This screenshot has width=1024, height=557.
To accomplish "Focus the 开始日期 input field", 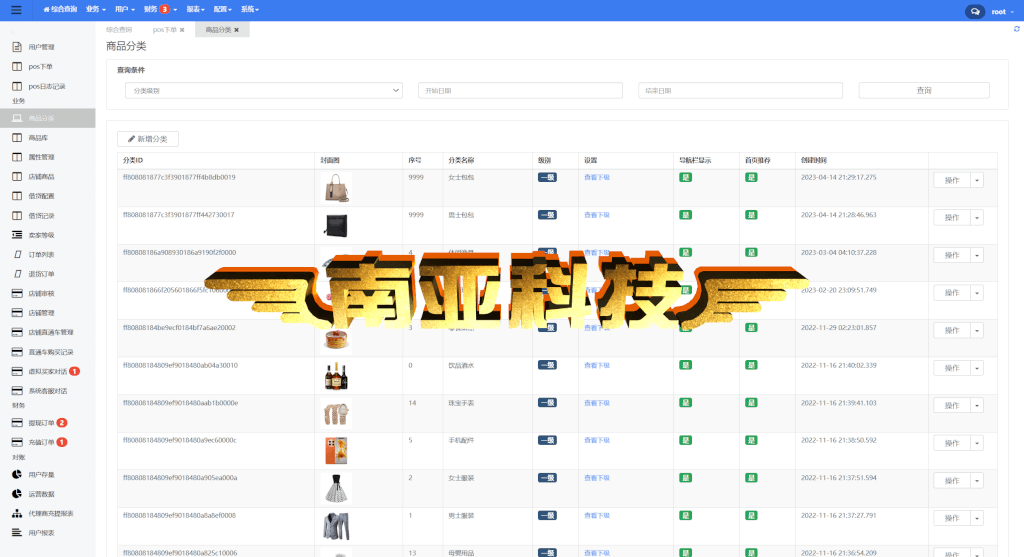I will (520, 90).
